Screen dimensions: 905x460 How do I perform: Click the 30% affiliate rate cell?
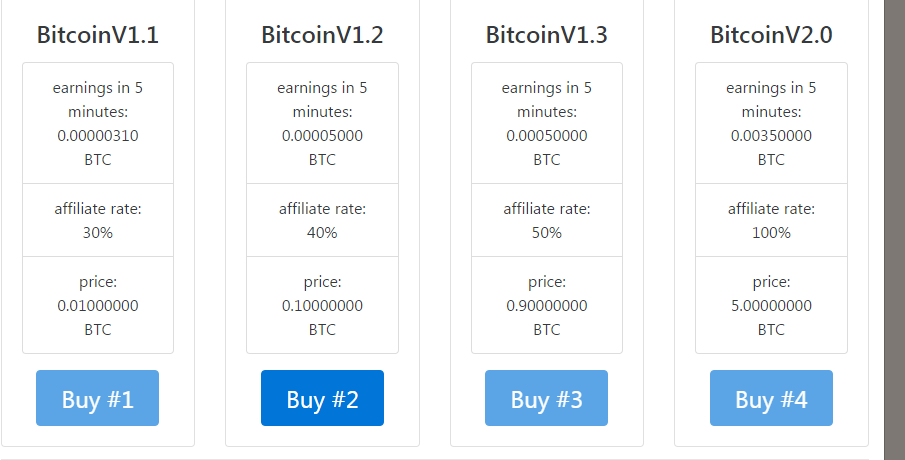pos(98,220)
